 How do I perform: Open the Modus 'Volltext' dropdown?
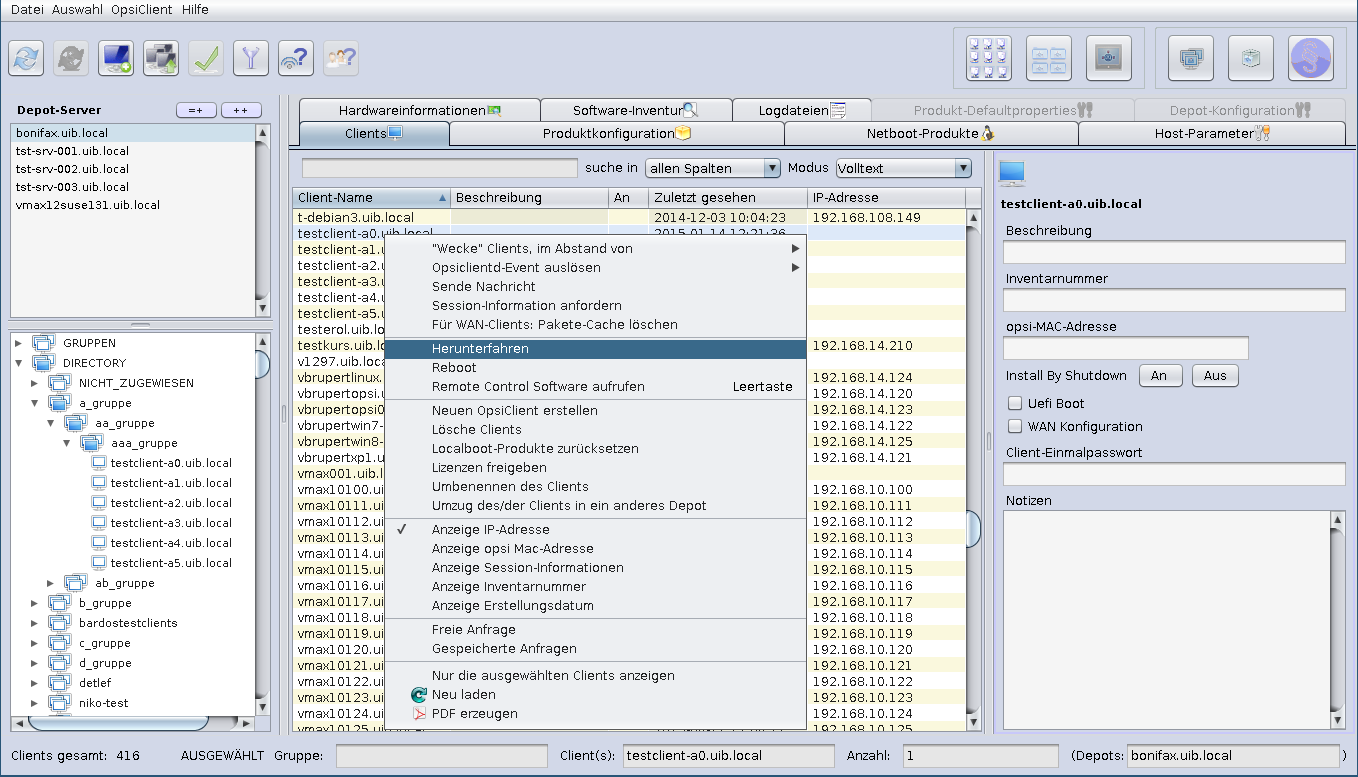tap(903, 168)
